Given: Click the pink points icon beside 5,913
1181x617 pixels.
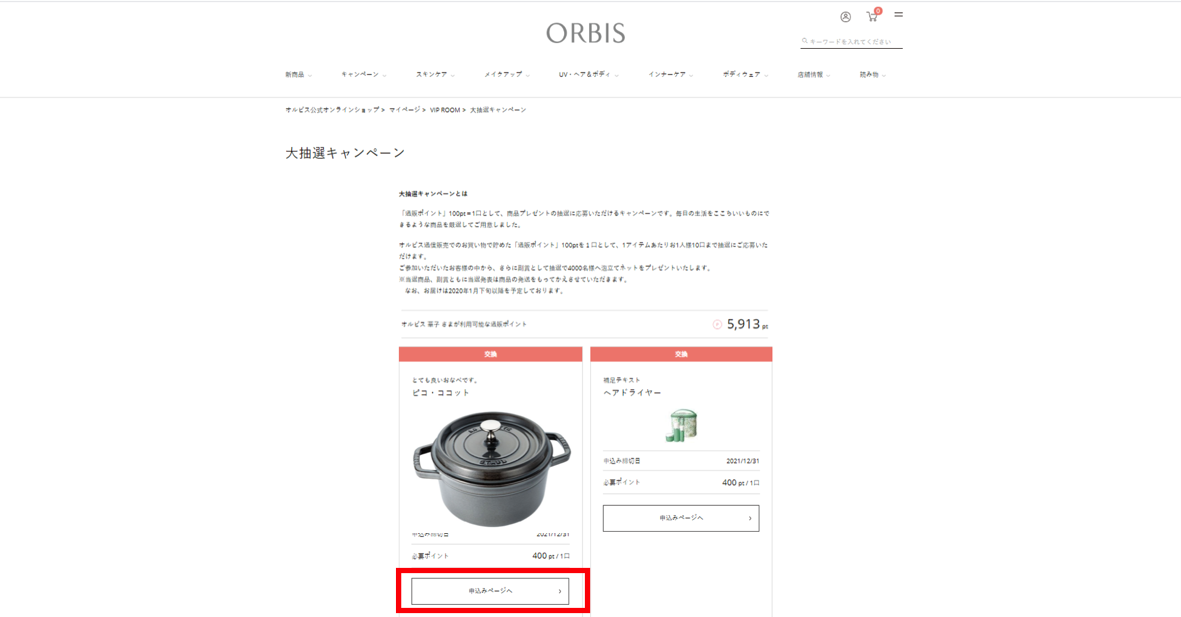Looking at the screenshot, I should (717, 325).
